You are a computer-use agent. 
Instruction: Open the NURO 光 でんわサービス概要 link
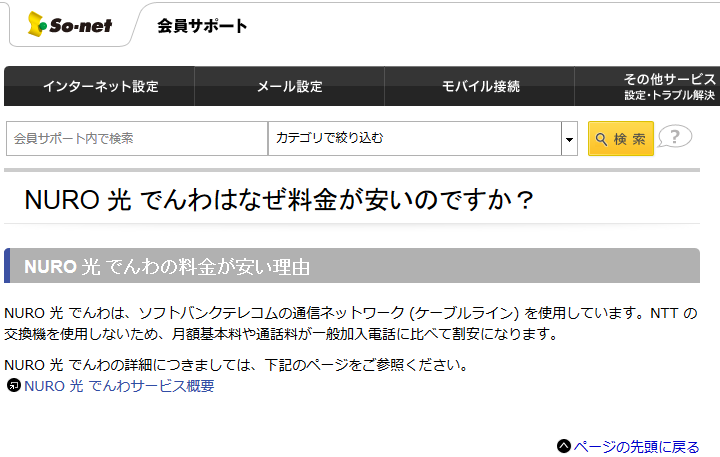coord(119,386)
